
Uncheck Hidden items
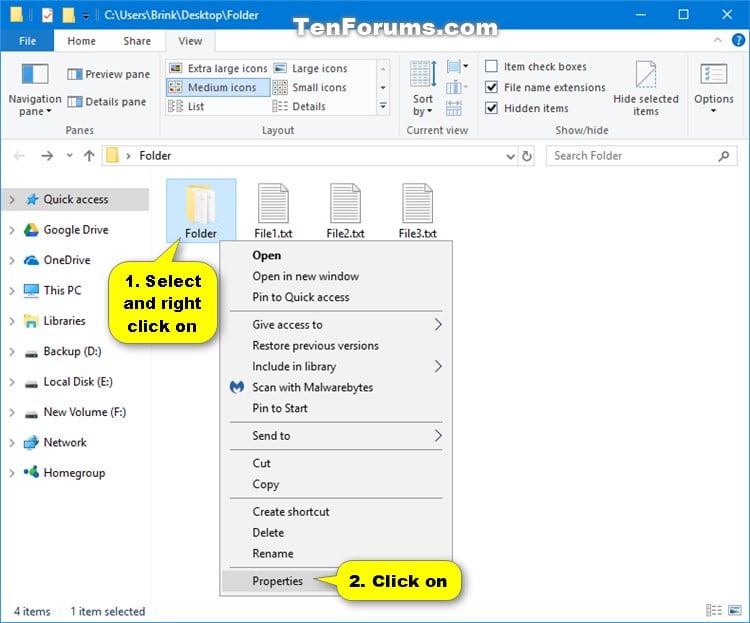pyautogui.click(x=491, y=108)
